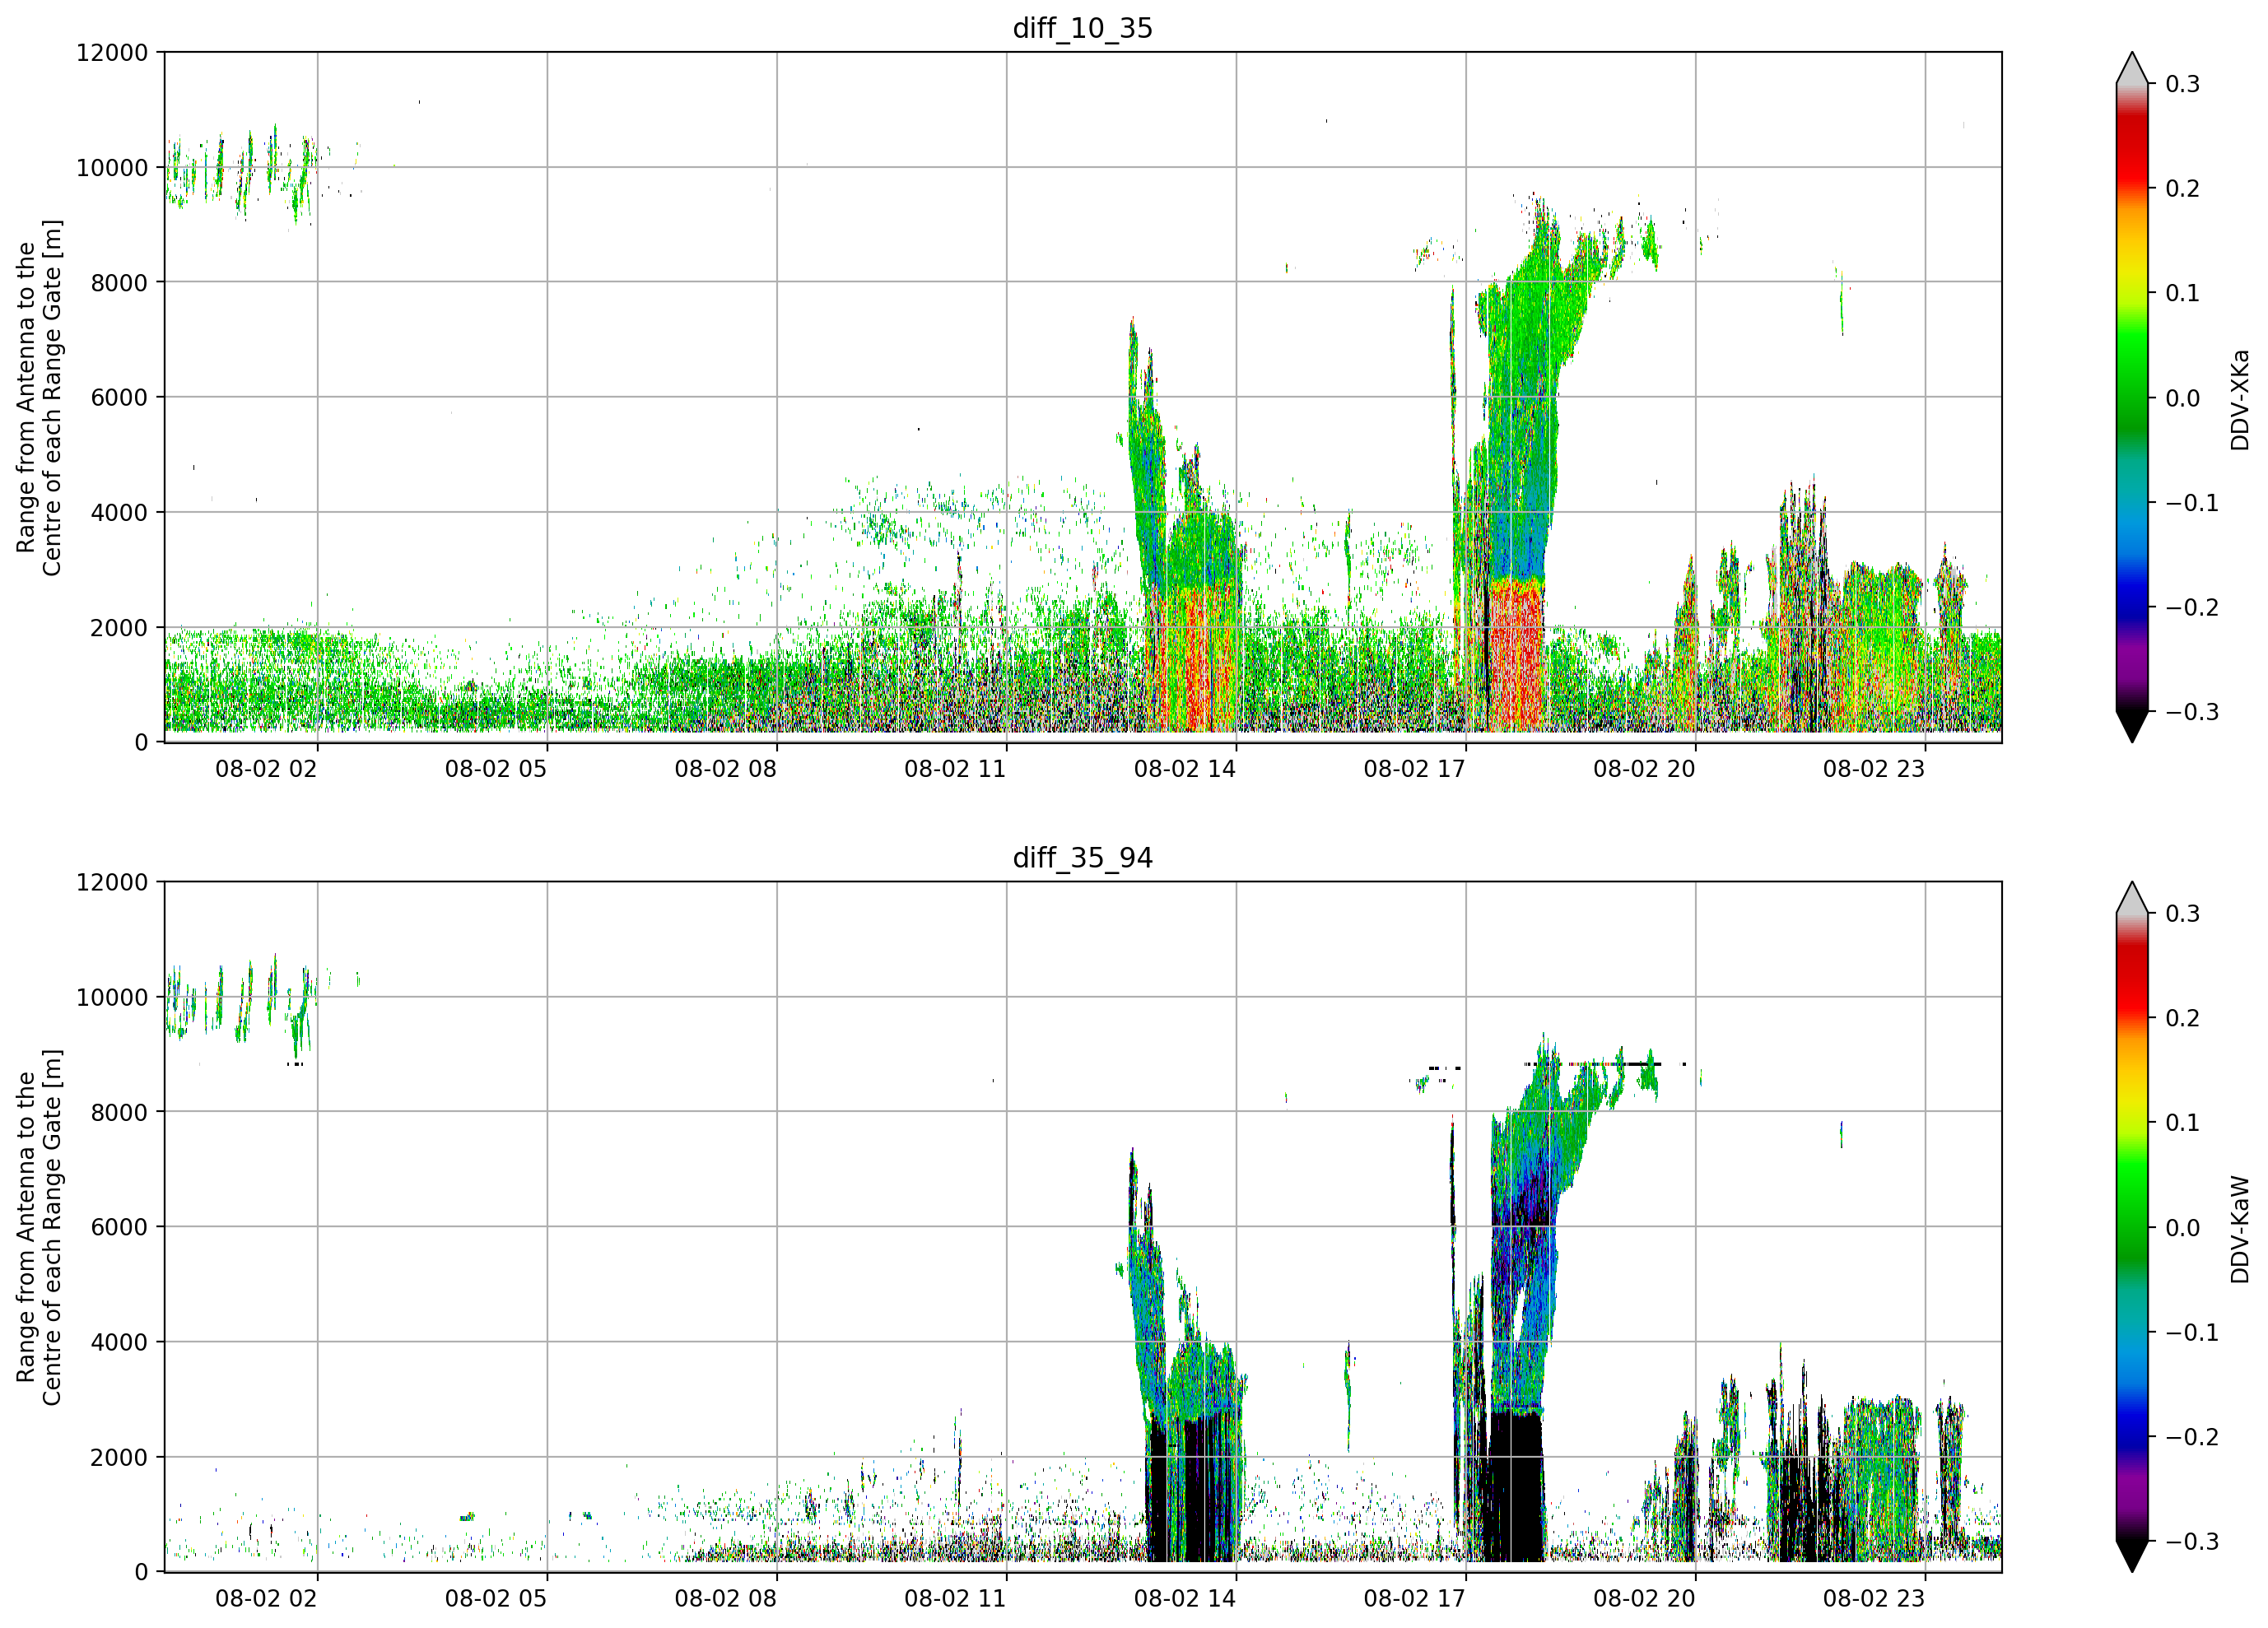Click the 0.1 tick on the DDV-KaW colorbar

coord(2183,1122)
